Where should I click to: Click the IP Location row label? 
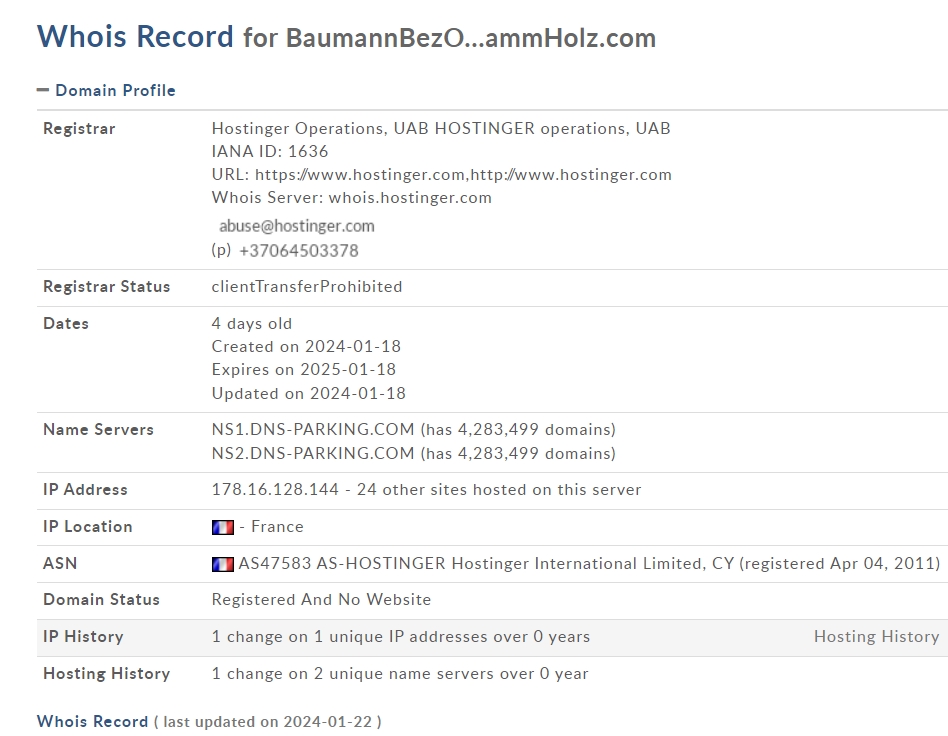tap(88, 527)
